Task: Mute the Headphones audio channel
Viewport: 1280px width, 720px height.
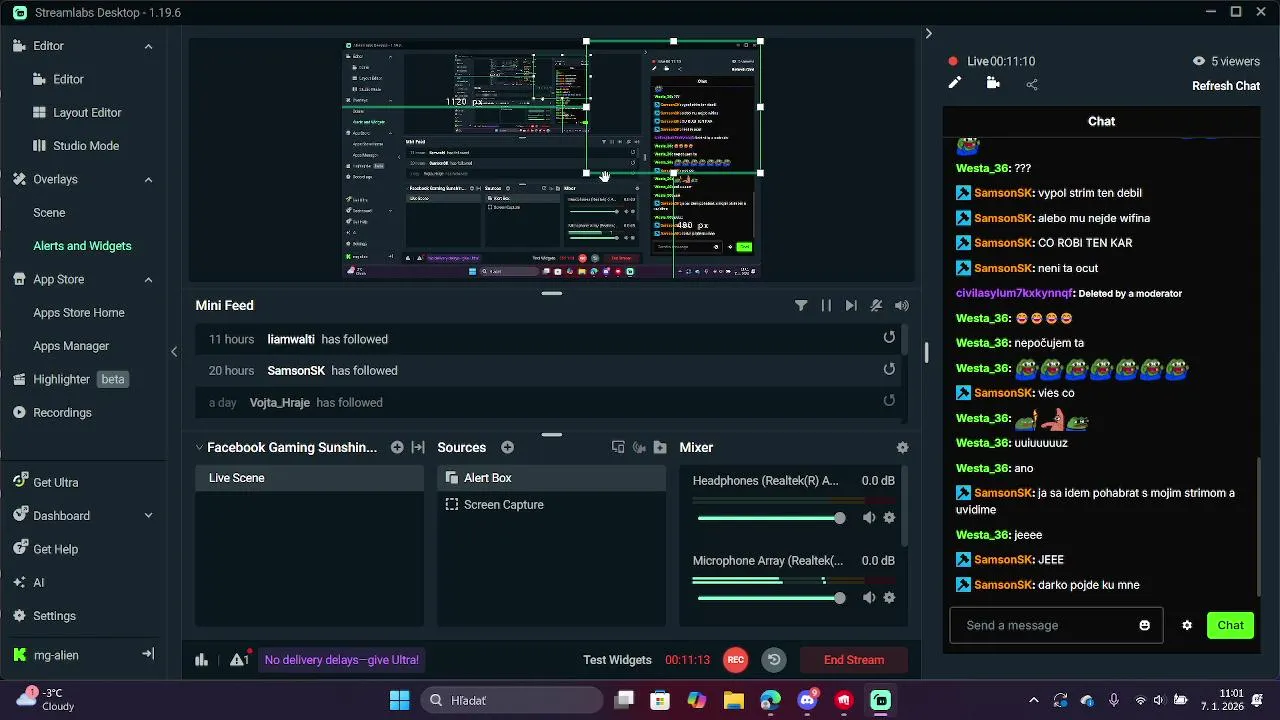Action: (x=869, y=518)
